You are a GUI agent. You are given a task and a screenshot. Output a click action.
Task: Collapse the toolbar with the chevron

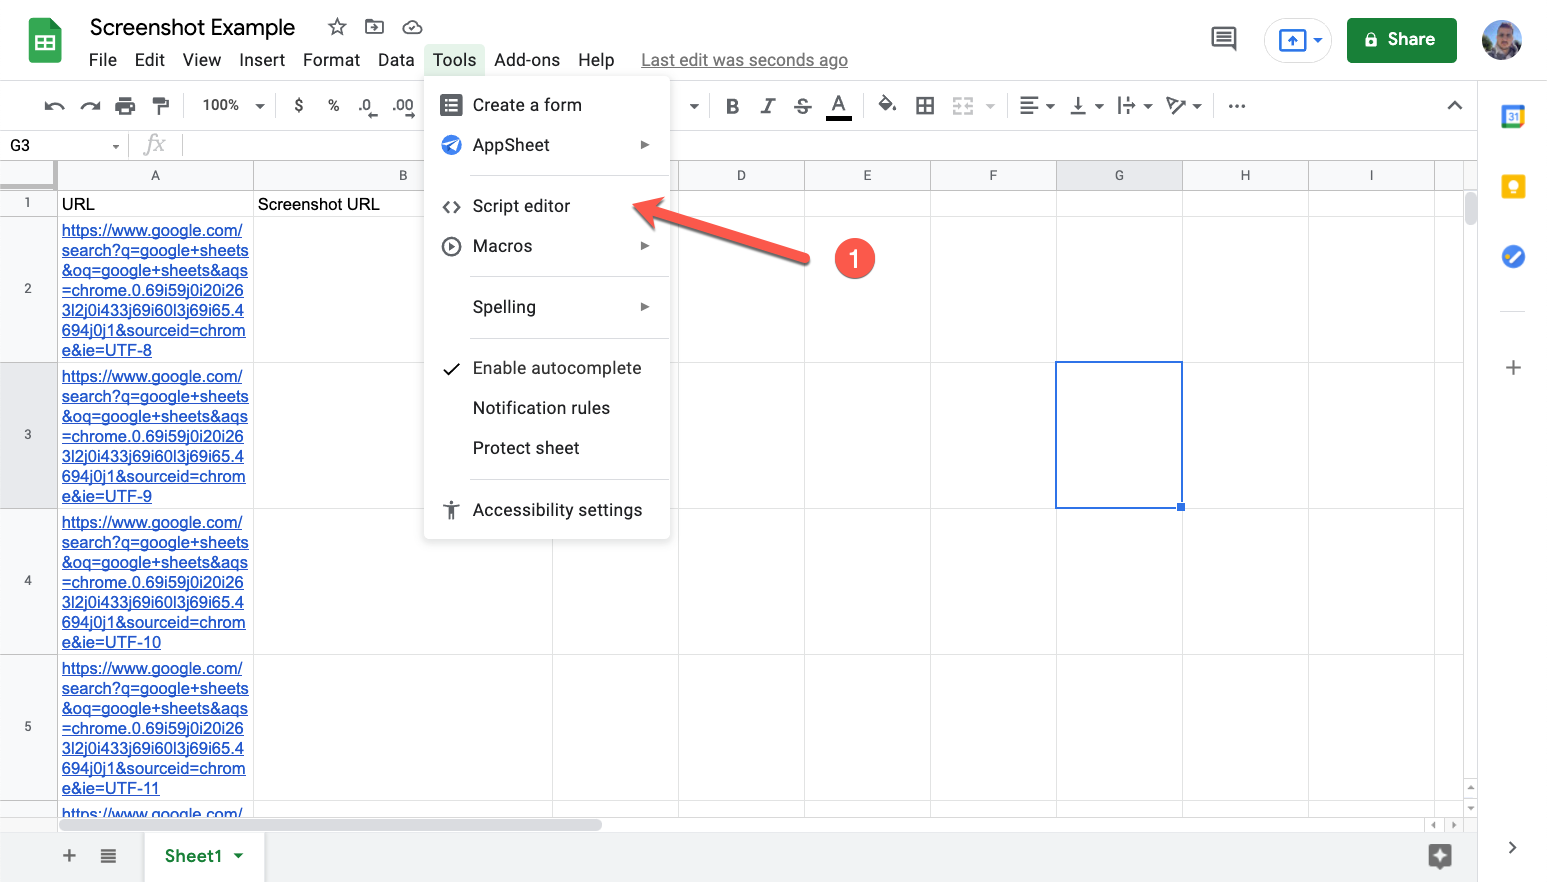click(x=1455, y=106)
